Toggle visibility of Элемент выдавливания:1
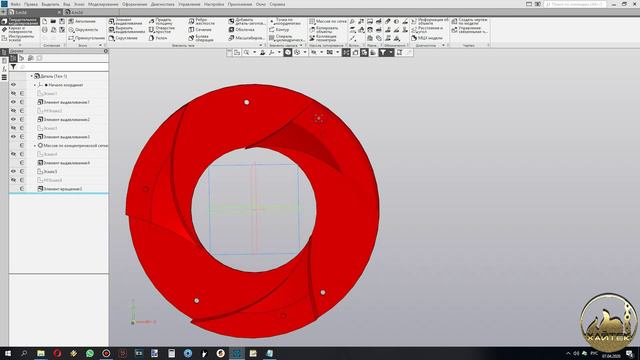The width and height of the screenshot is (640, 360). [x=13, y=102]
